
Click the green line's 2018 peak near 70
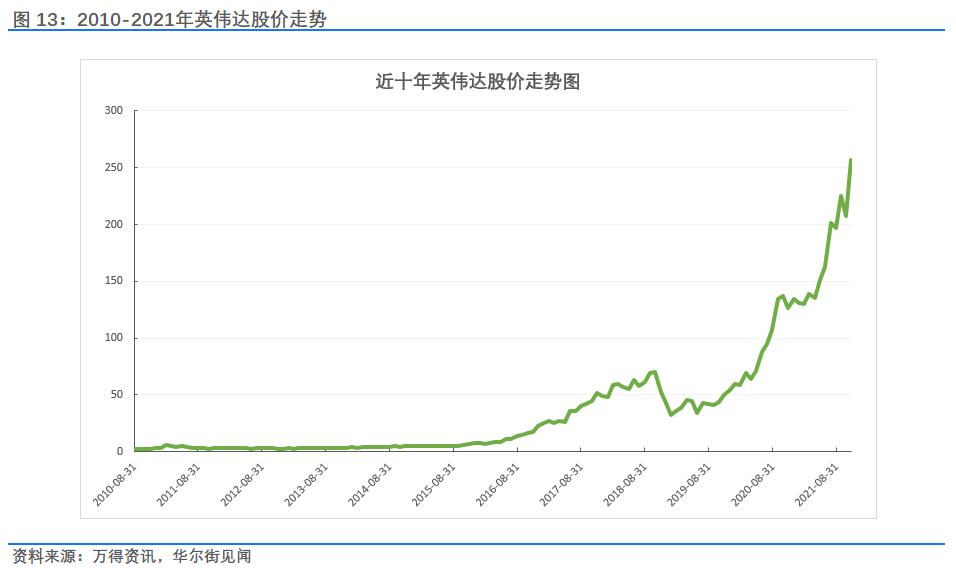(x=653, y=372)
